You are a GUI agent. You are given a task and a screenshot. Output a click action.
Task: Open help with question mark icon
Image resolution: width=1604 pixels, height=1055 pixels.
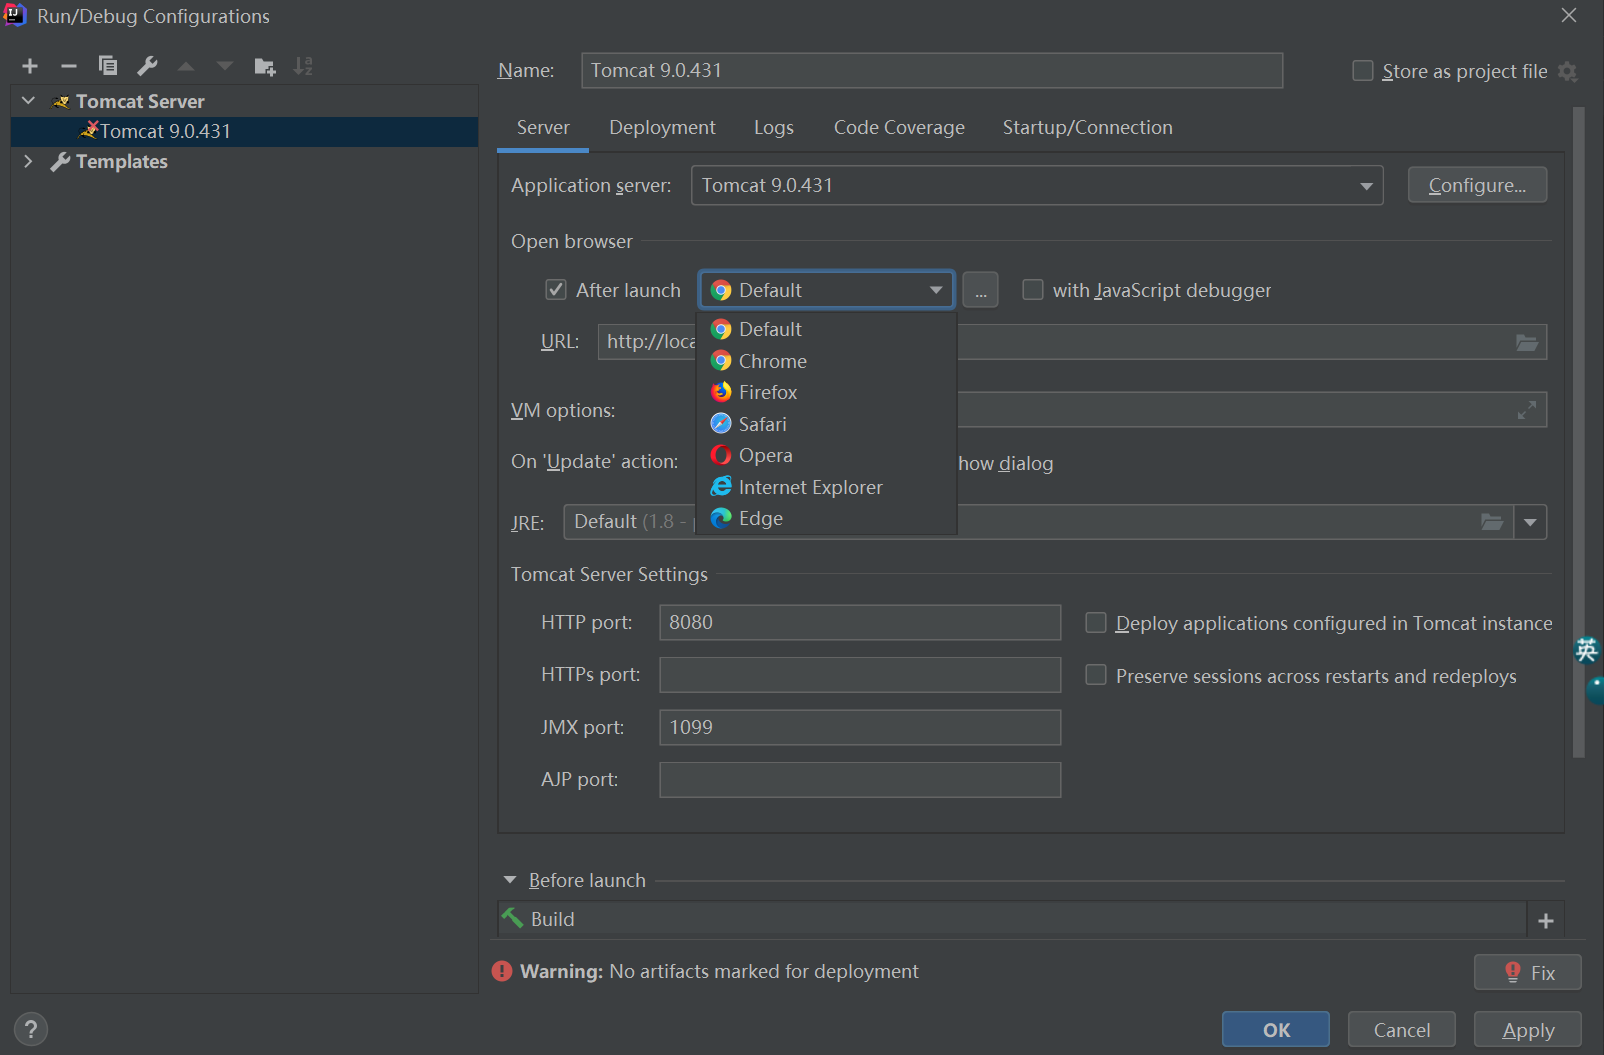point(31,1029)
